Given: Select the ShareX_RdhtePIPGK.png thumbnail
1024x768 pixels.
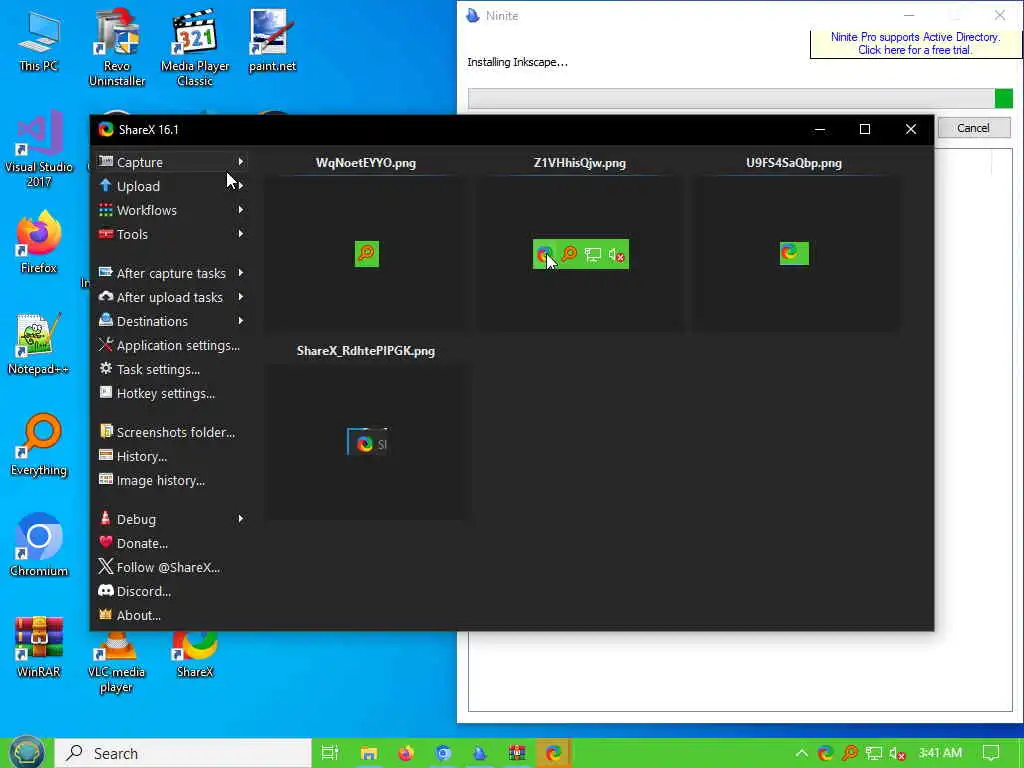Looking at the screenshot, I should tap(366, 442).
